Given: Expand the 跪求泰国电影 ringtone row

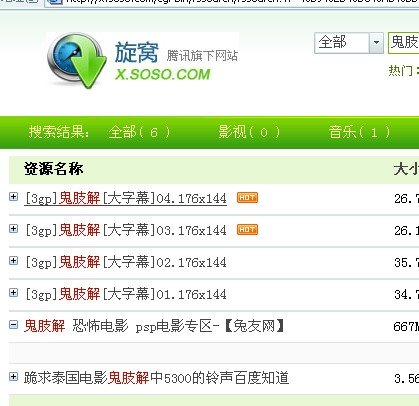Looking at the screenshot, I should pyautogui.click(x=13, y=377).
